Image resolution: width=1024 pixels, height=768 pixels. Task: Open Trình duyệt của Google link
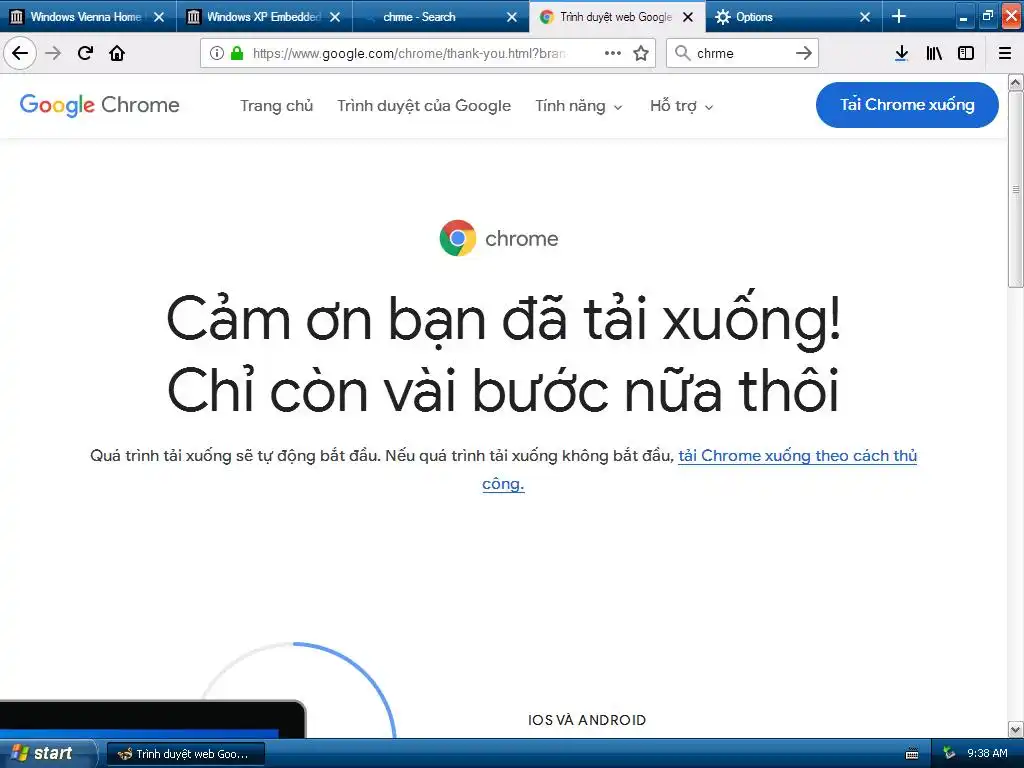point(424,106)
